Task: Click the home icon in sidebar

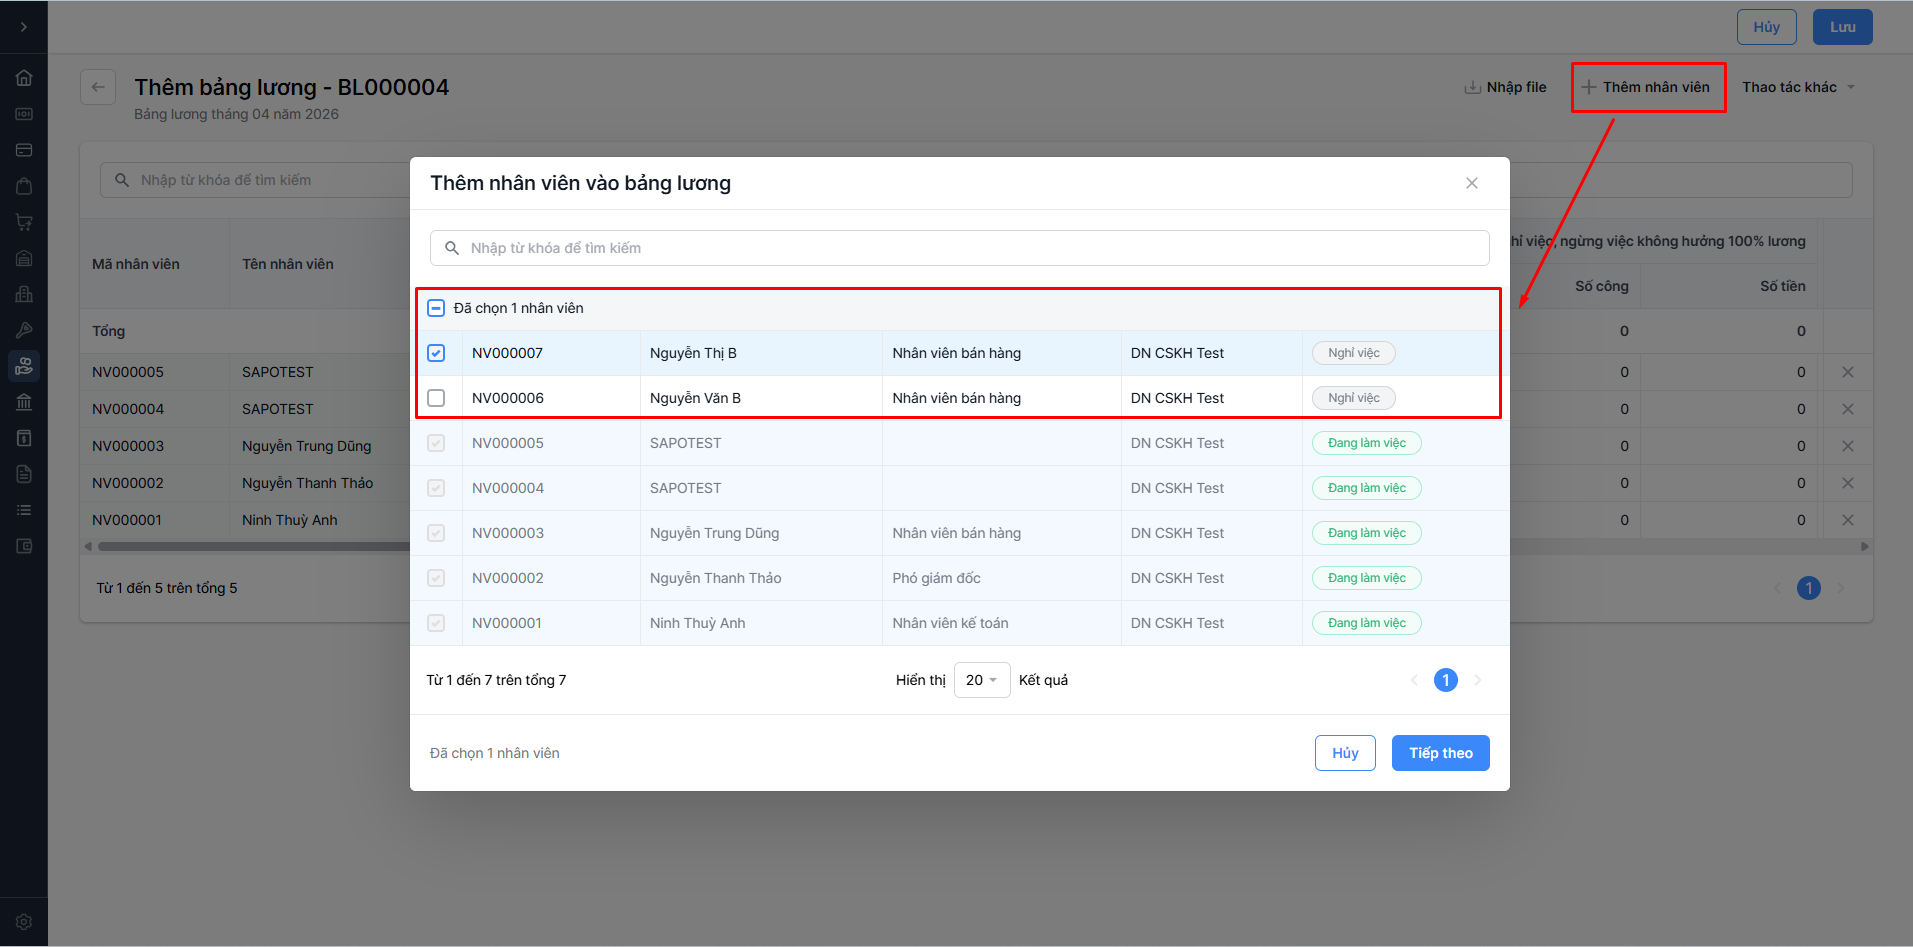Action: point(24,78)
